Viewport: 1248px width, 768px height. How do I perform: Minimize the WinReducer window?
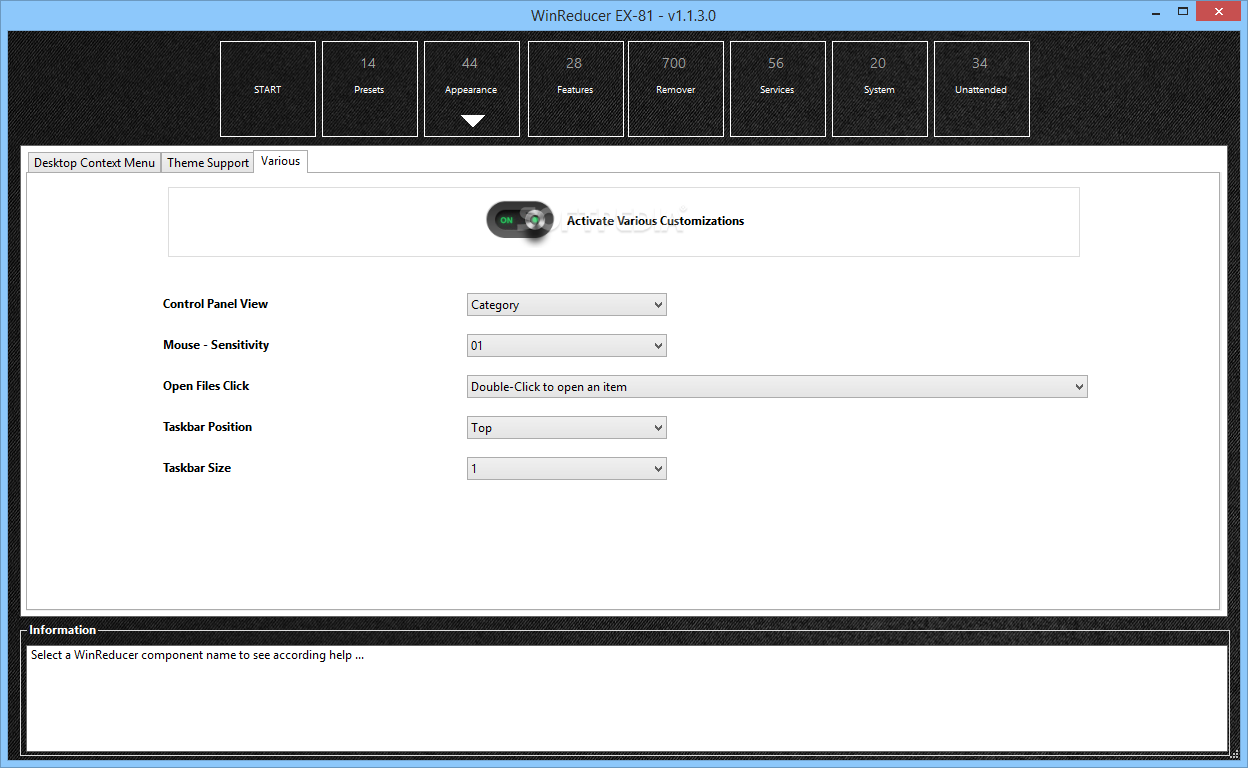pos(1154,11)
